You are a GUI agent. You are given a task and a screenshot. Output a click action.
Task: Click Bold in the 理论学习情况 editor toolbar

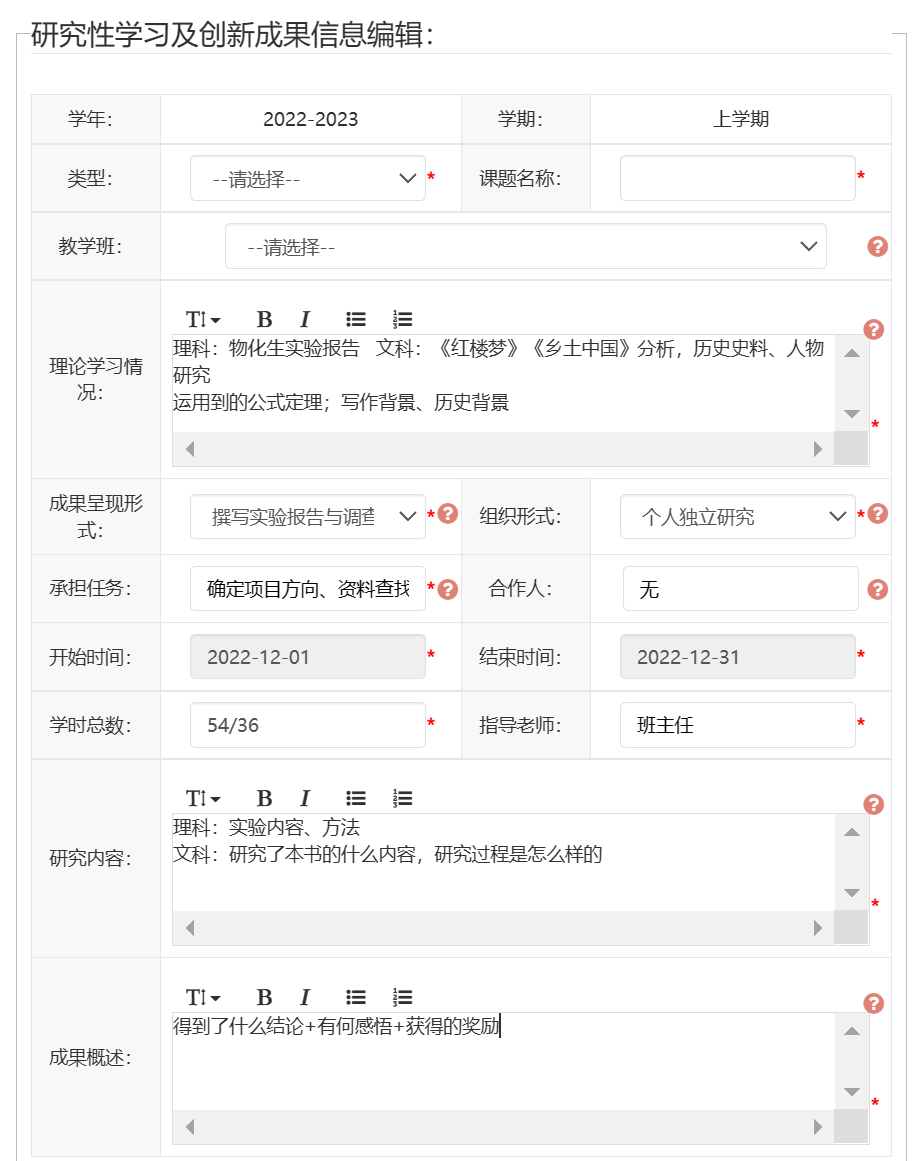tap(264, 319)
